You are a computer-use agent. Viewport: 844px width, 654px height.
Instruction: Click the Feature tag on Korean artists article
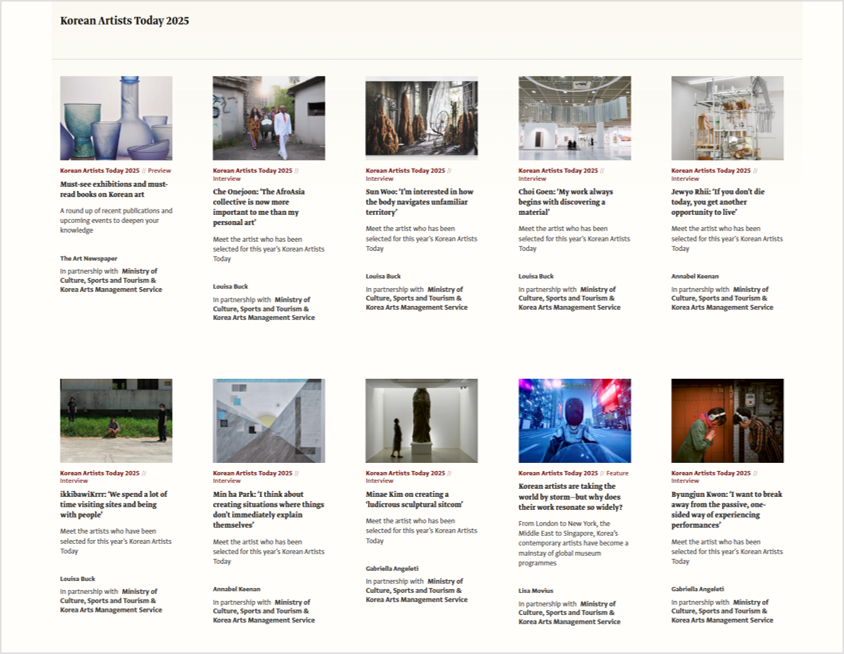(x=617, y=473)
